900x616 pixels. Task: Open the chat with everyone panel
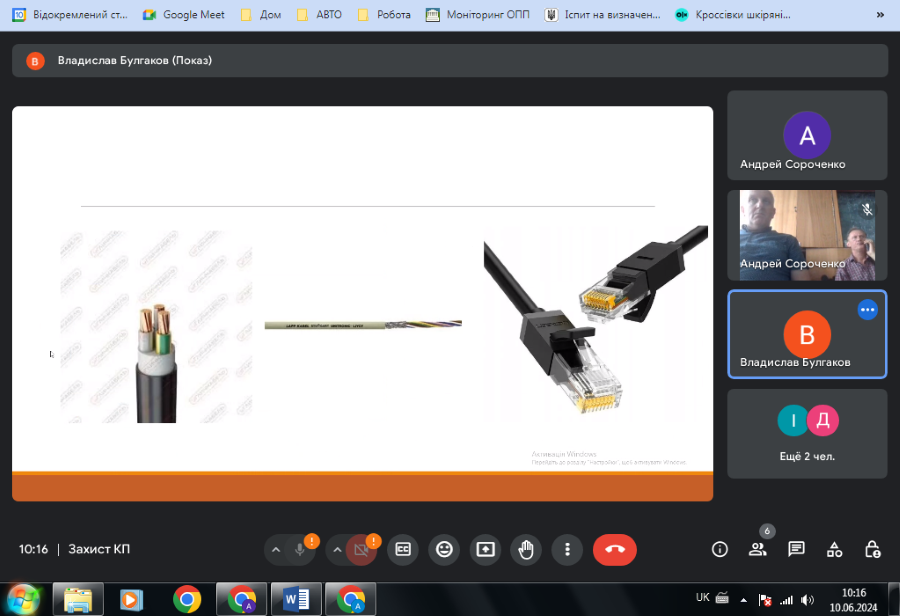click(x=796, y=549)
